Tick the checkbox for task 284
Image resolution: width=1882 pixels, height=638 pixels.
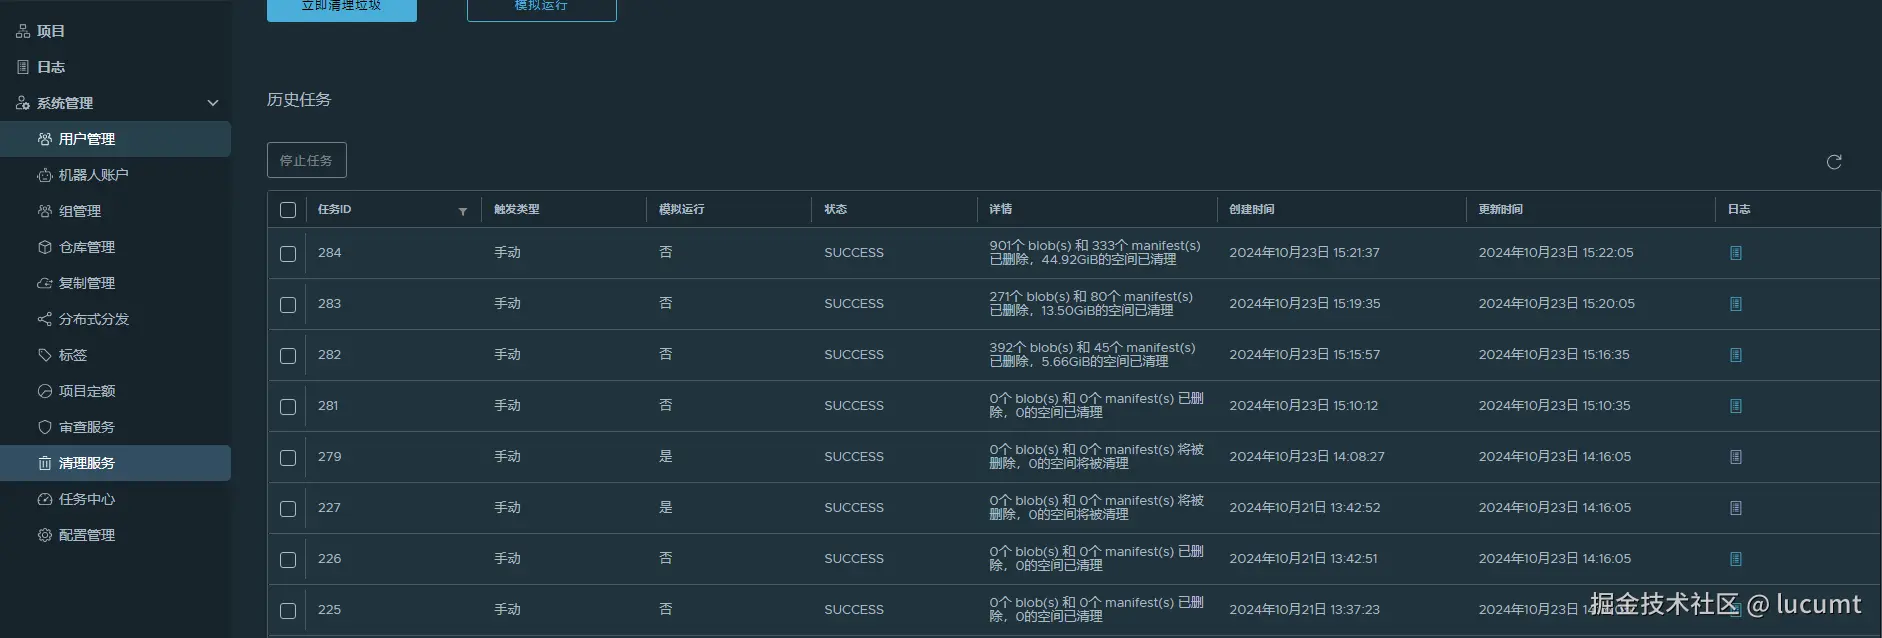(288, 254)
